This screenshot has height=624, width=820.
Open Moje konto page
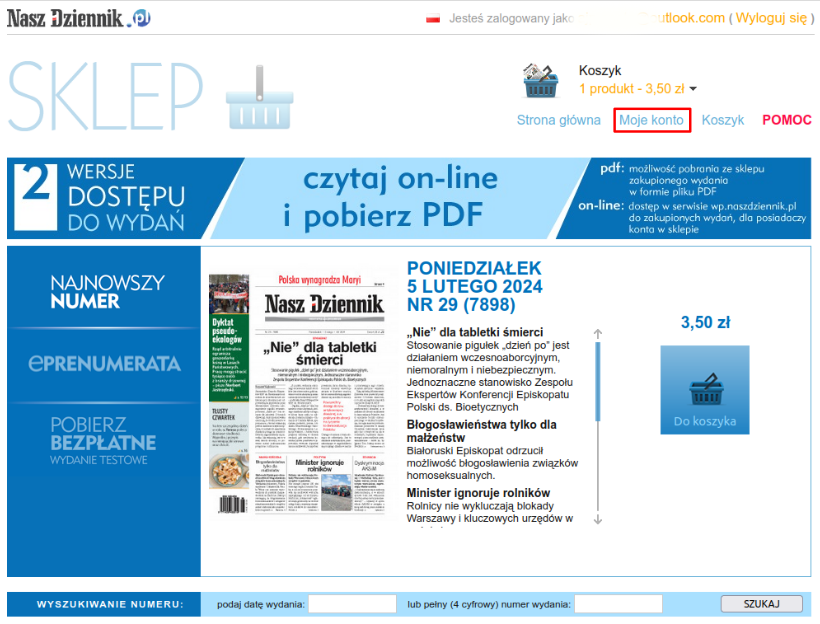coord(652,120)
